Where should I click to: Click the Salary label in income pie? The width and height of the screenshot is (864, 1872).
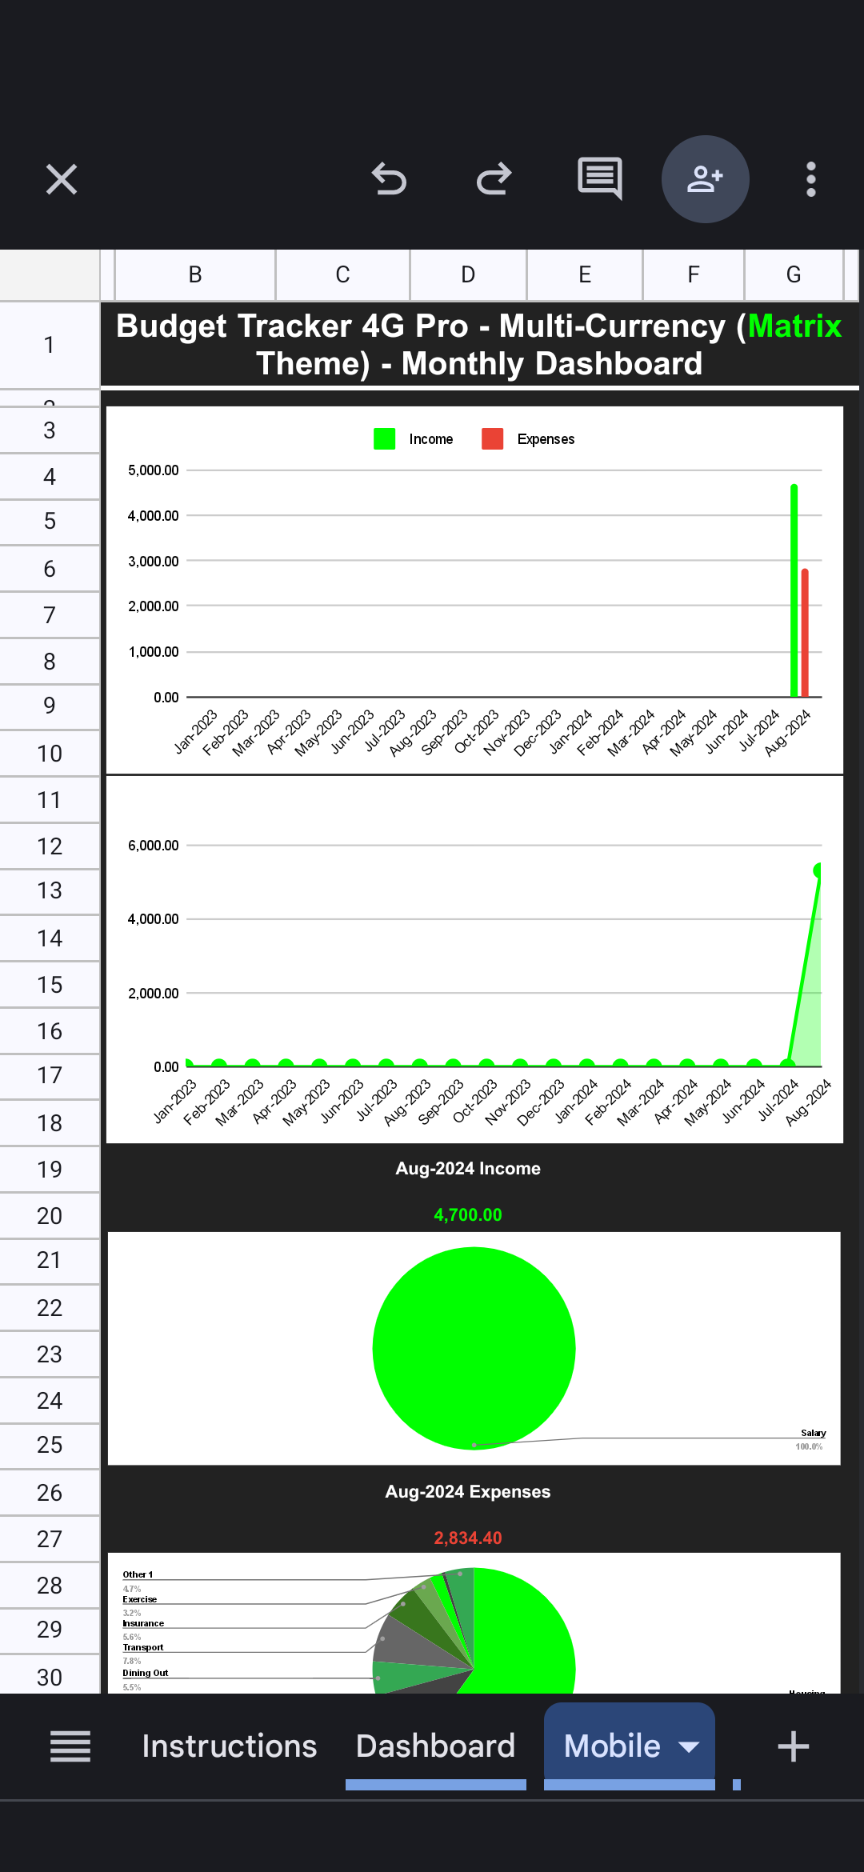(x=813, y=1433)
